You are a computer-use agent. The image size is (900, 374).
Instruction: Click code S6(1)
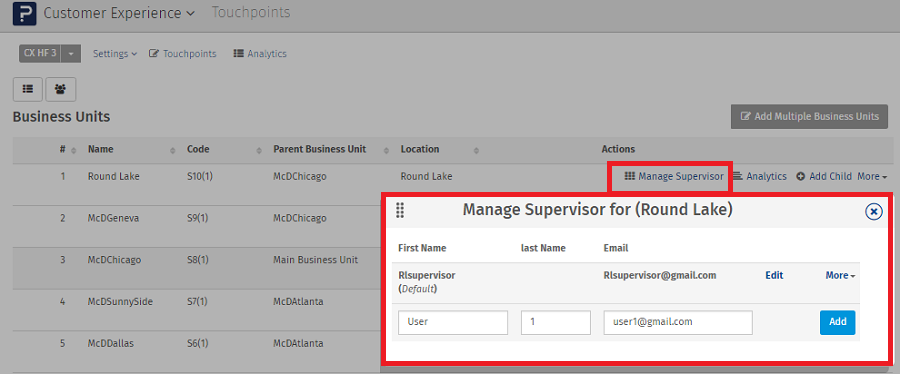pyautogui.click(x=198, y=344)
